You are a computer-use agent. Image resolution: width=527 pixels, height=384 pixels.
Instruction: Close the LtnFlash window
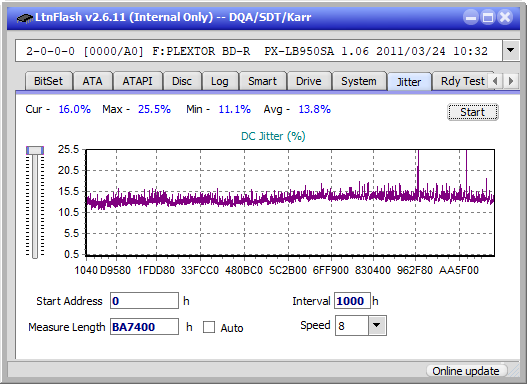505,17
